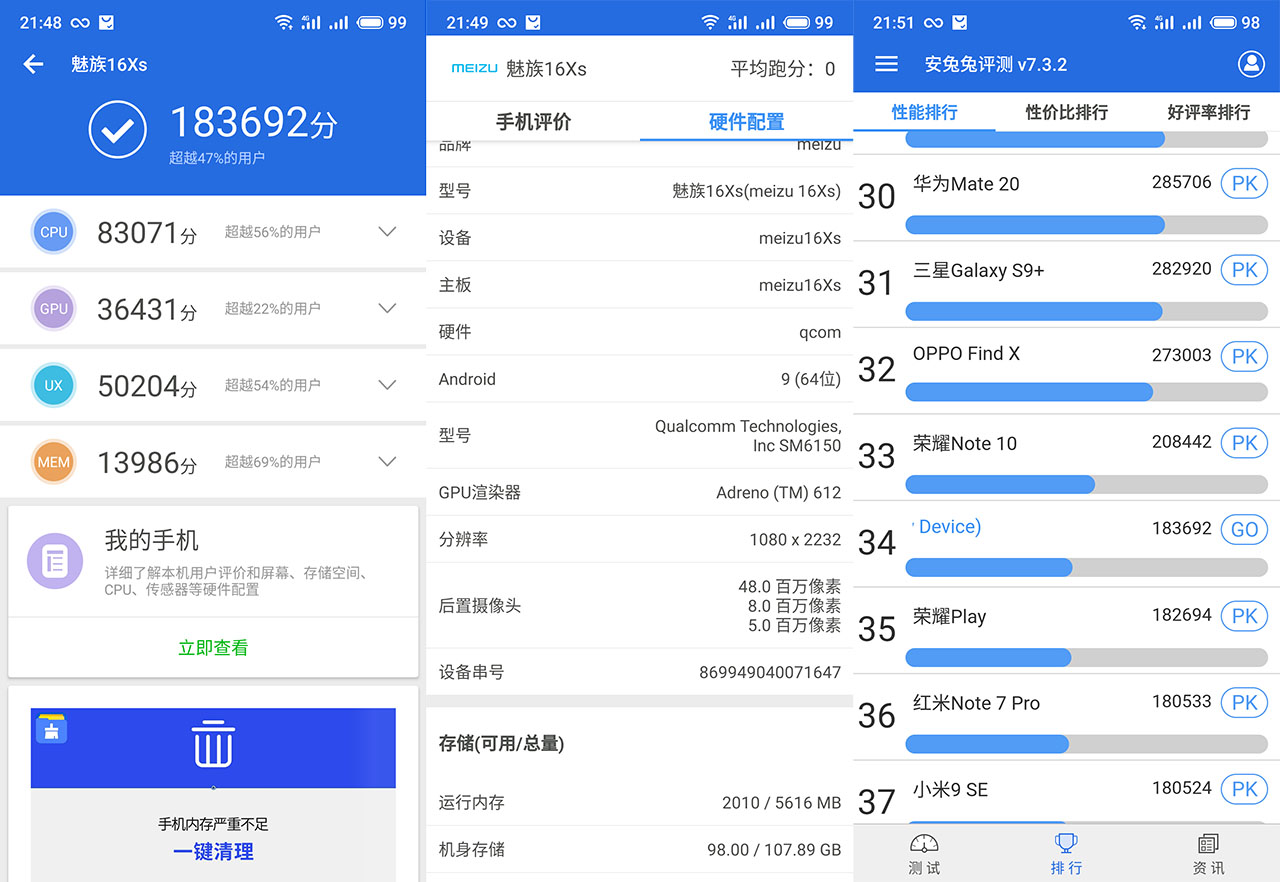The width and height of the screenshot is (1280, 882).
Task: Select the GPU score icon
Action: [x=53, y=308]
